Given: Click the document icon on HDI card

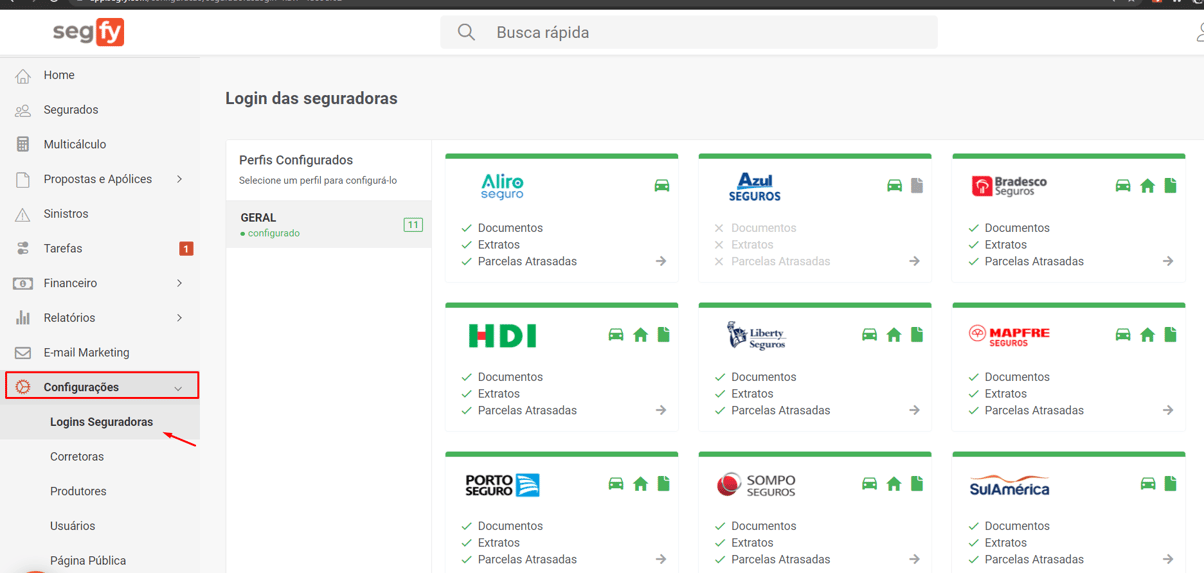Looking at the screenshot, I should tap(664, 335).
